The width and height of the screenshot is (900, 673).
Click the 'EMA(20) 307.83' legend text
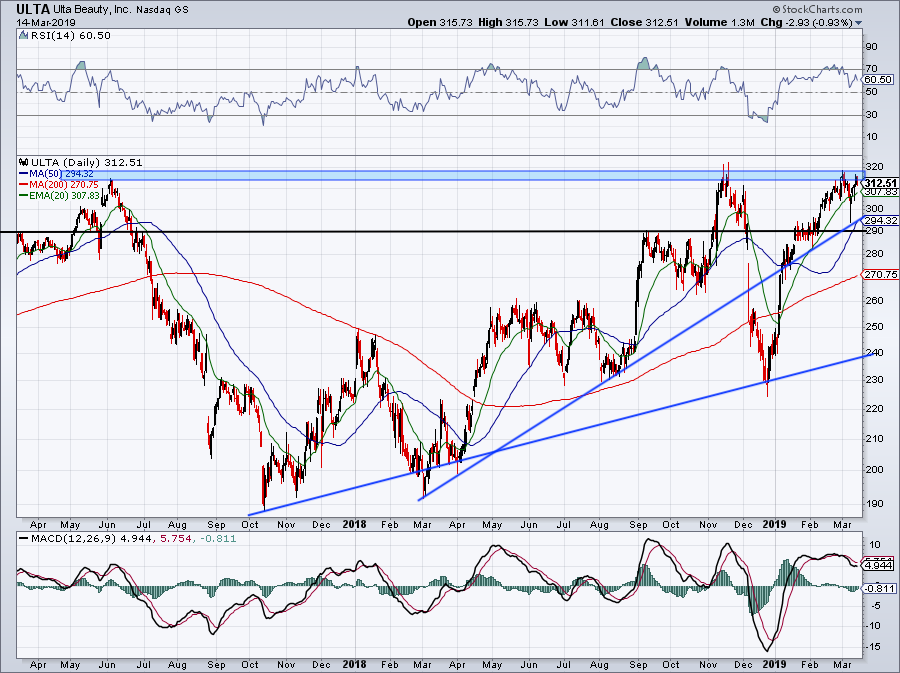tap(64, 196)
